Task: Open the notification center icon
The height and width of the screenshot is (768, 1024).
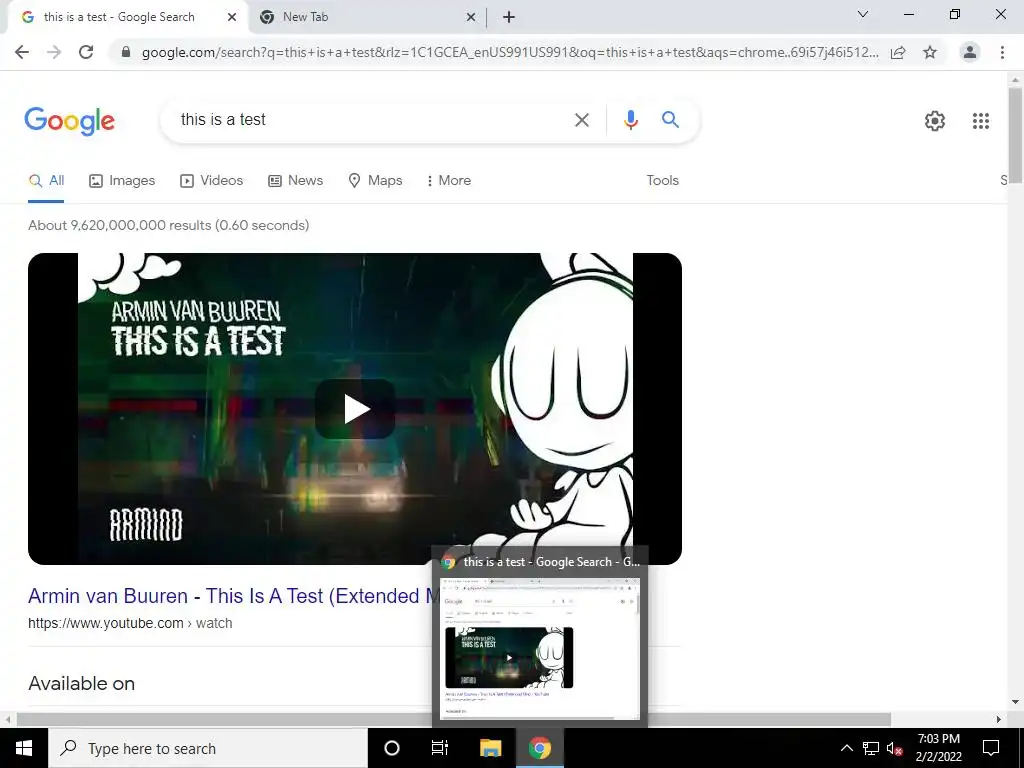Action: click(x=991, y=748)
